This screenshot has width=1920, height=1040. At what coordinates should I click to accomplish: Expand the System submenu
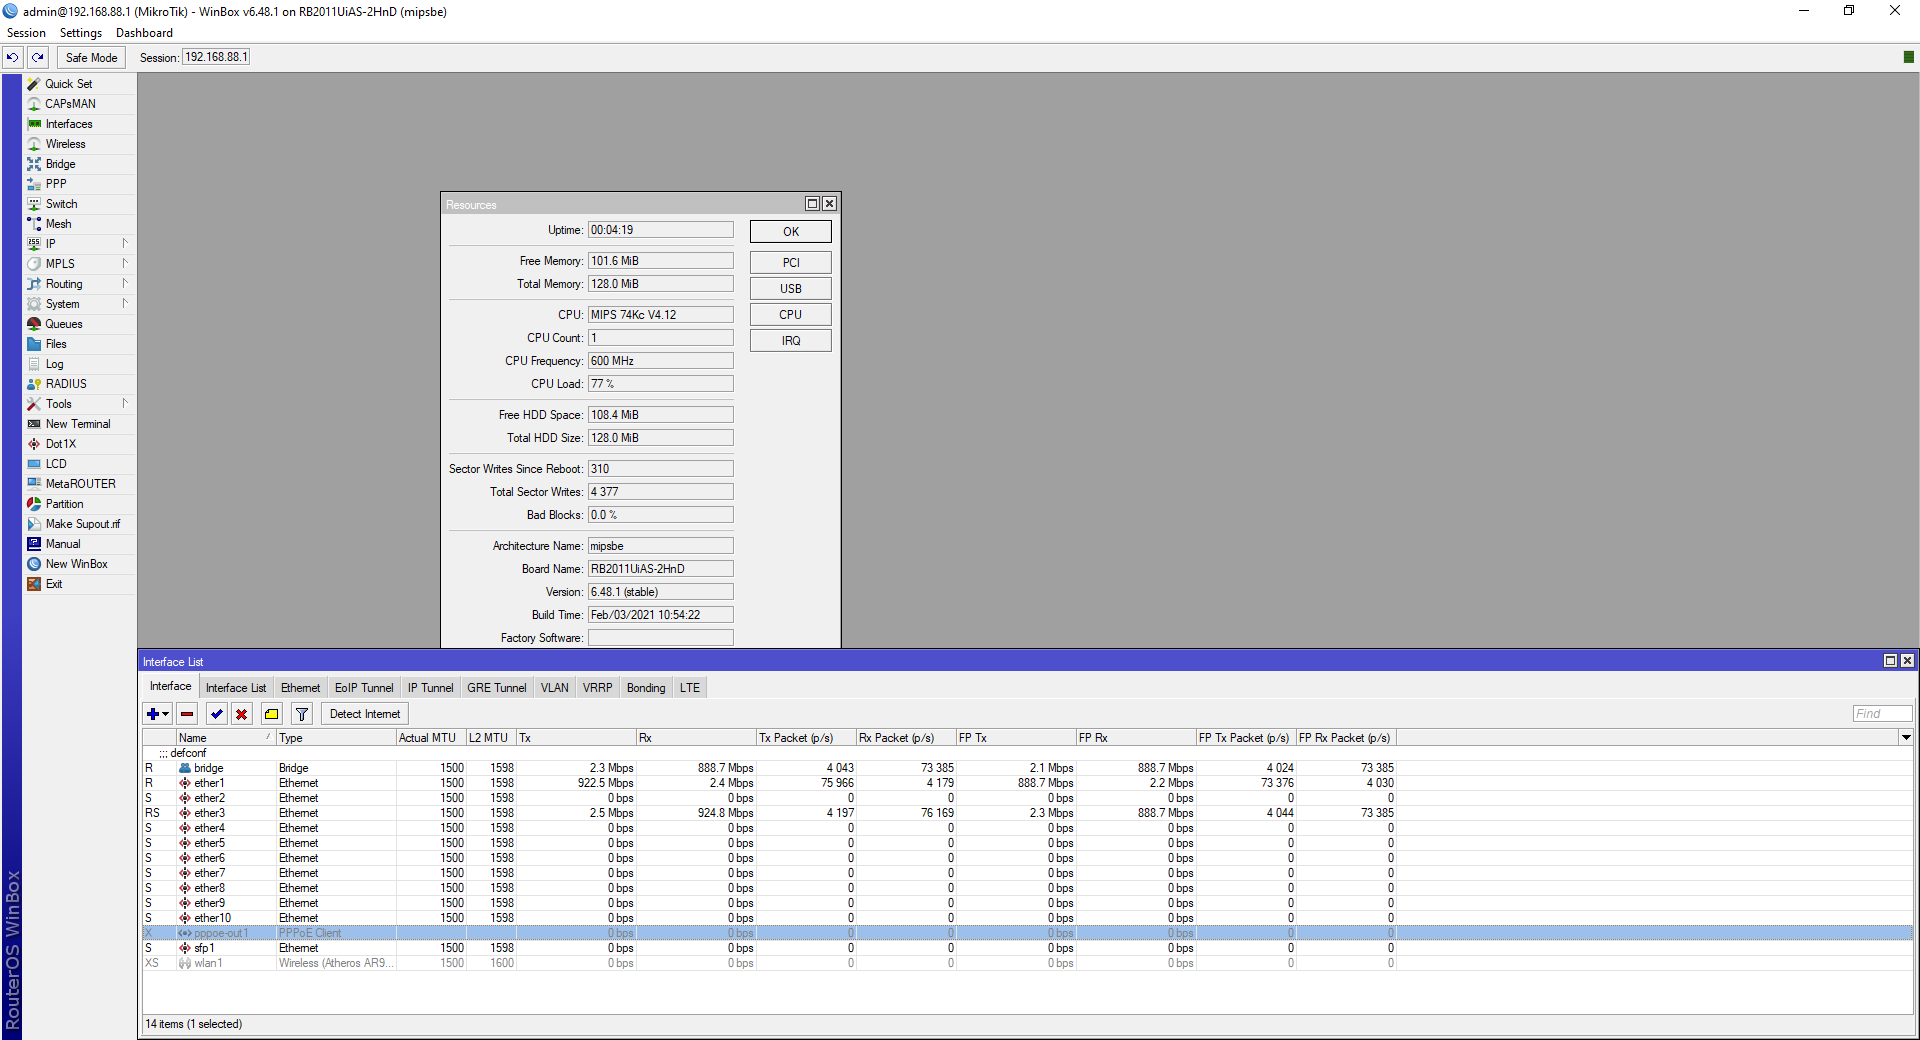click(80, 304)
